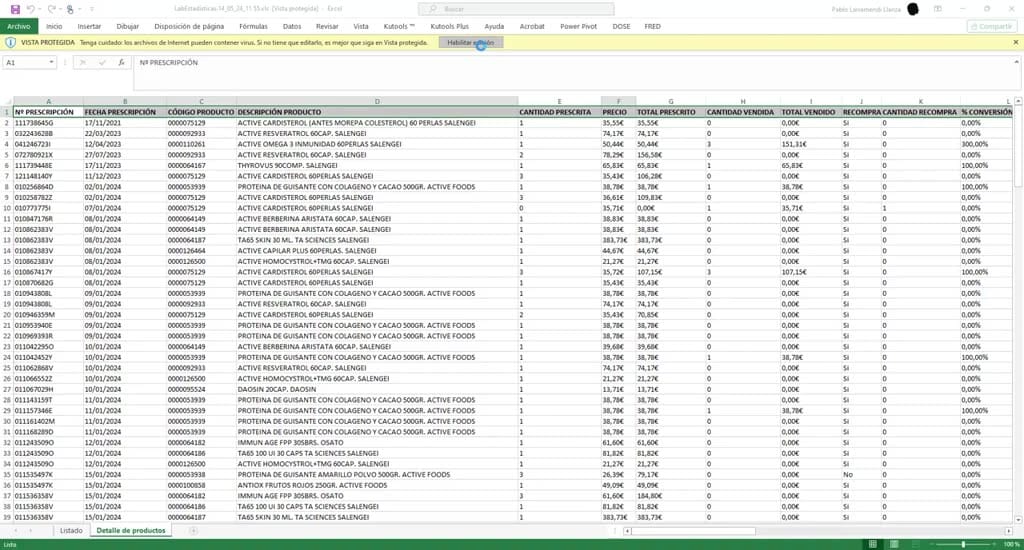Open the DOSE ribbon tab
This screenshot has height=550, width=1024.
coord(621,26)
